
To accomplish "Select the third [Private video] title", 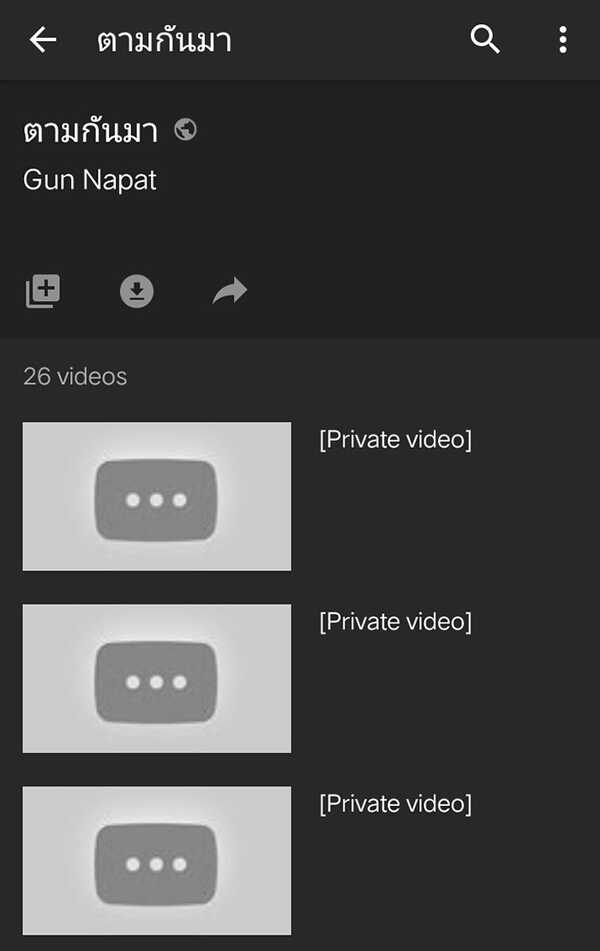I will pyautogui.click(x=396, y=804).
